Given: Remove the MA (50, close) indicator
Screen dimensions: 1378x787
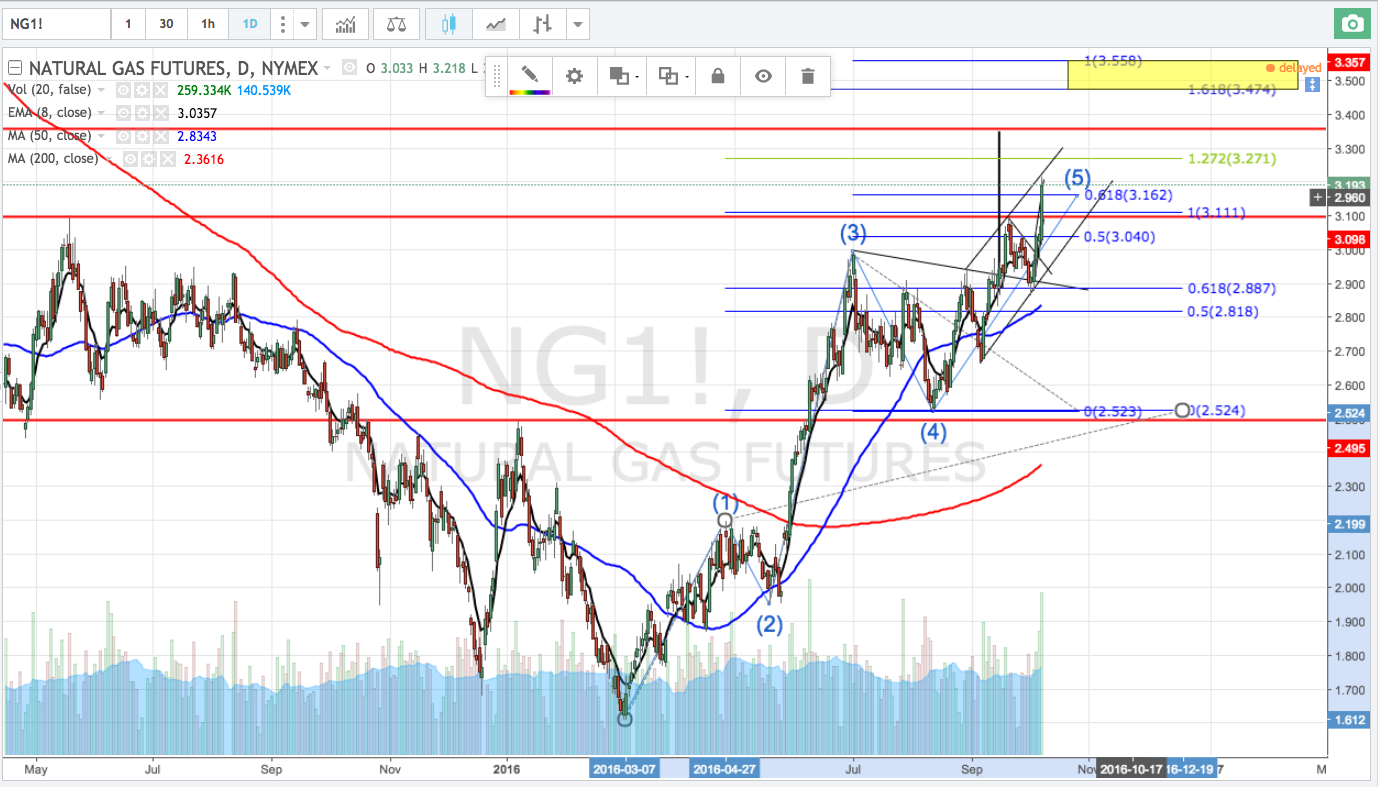Looking at the screenshot, I should tap(160, 136).
